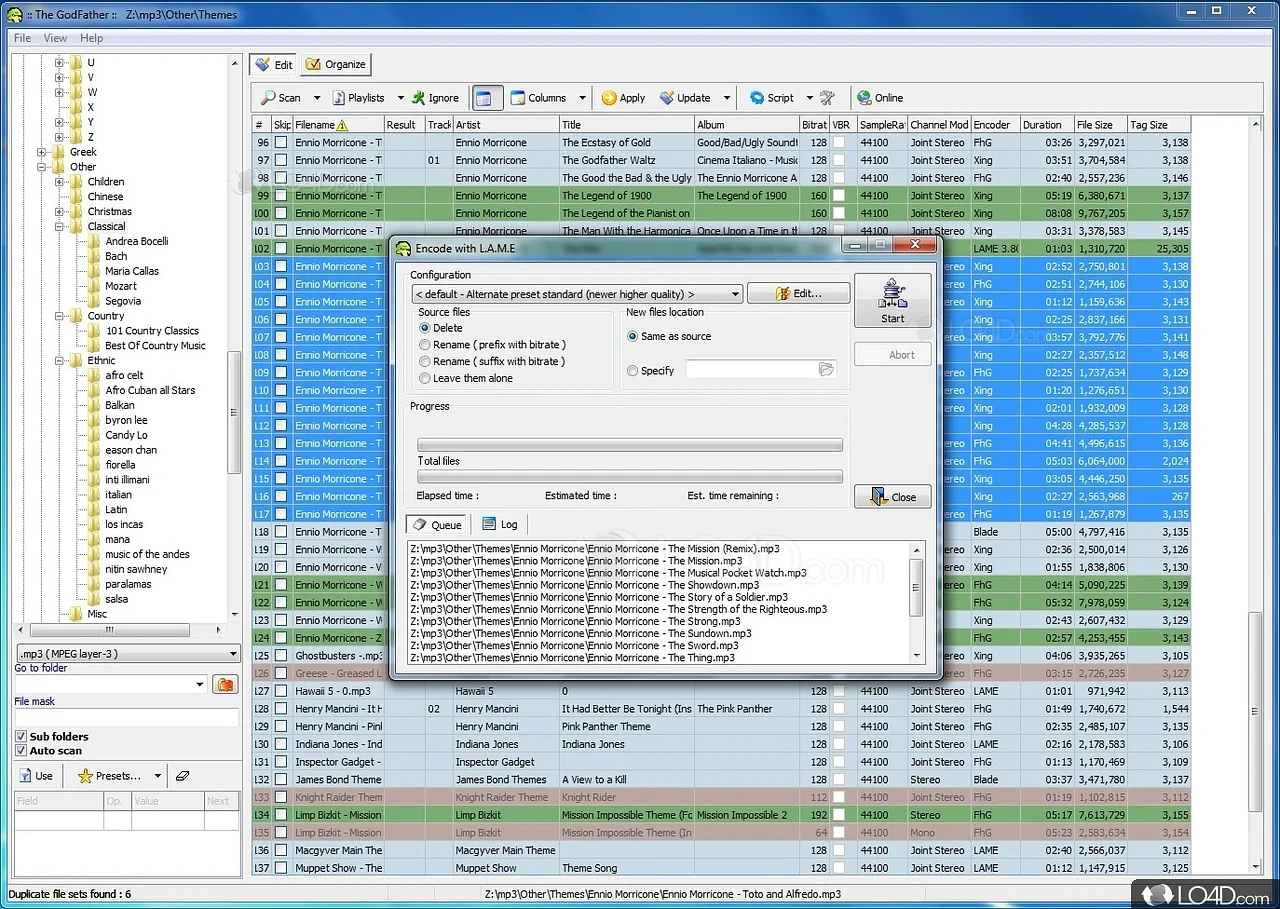
Task: Click the warning icon on Filename column
Action: pos(343,125)
